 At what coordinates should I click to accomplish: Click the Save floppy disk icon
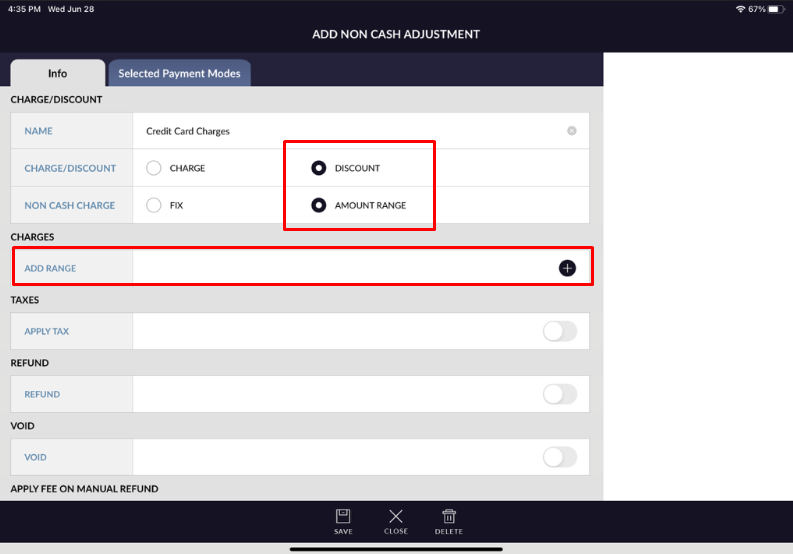tap(343, 517)
